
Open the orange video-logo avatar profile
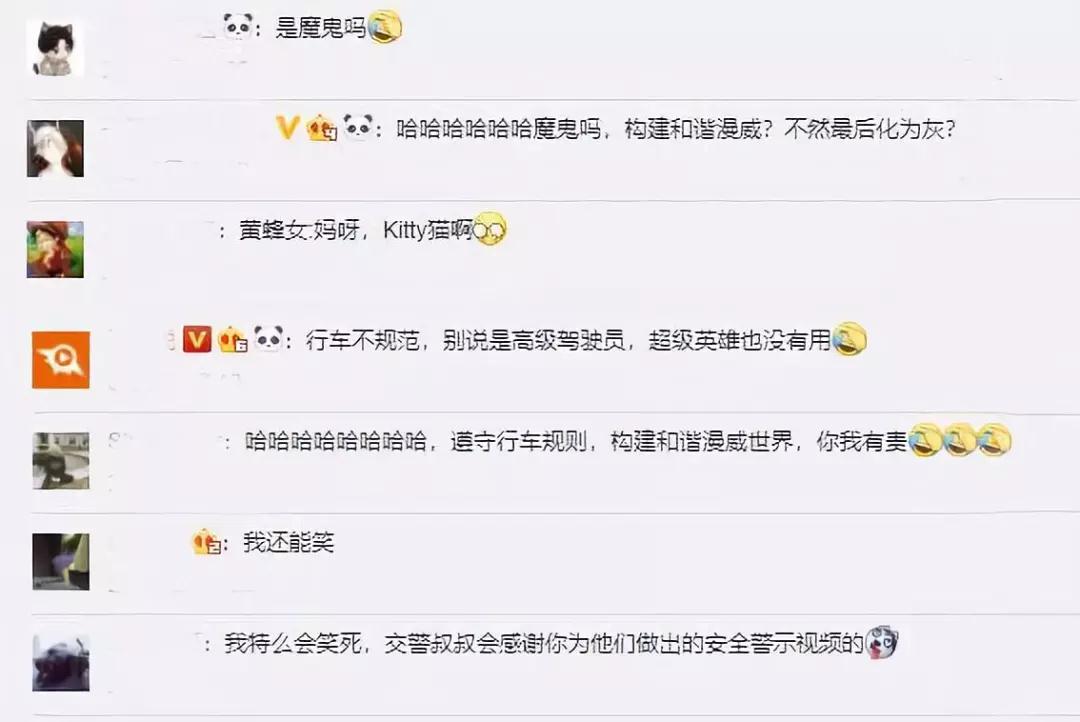pos(61,360)
